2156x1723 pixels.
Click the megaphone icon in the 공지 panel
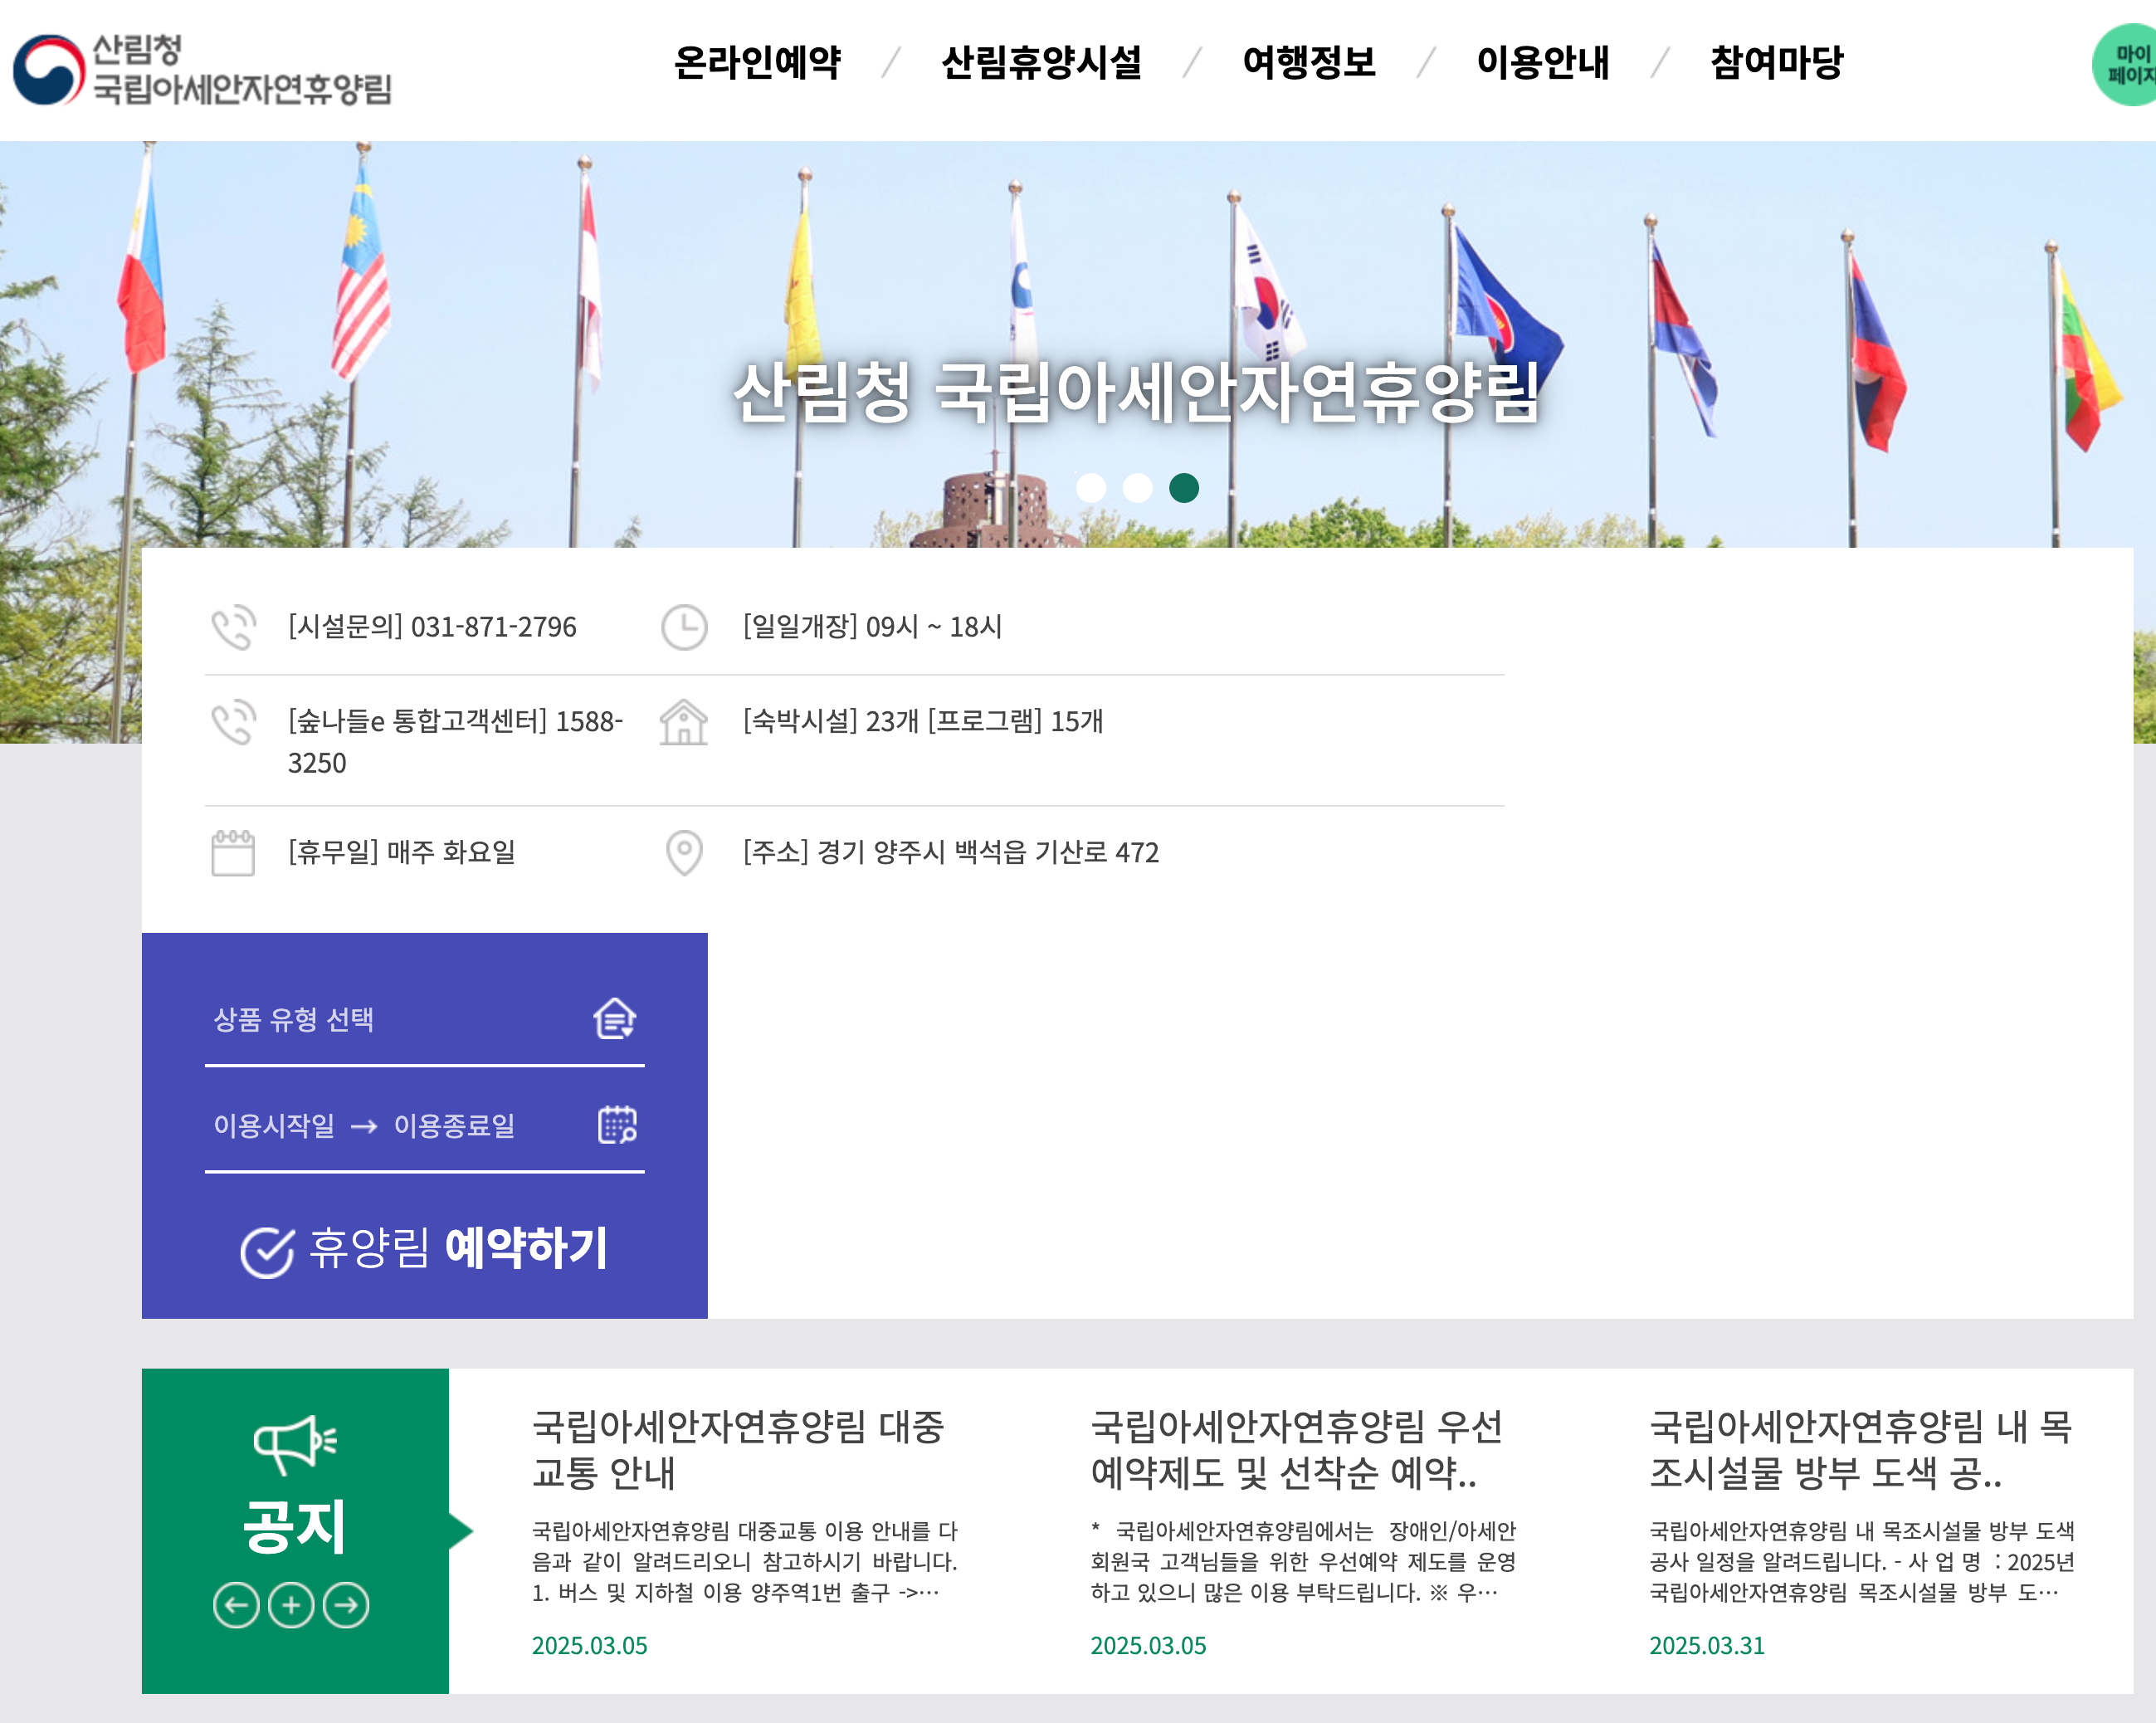click(295, 1443)
